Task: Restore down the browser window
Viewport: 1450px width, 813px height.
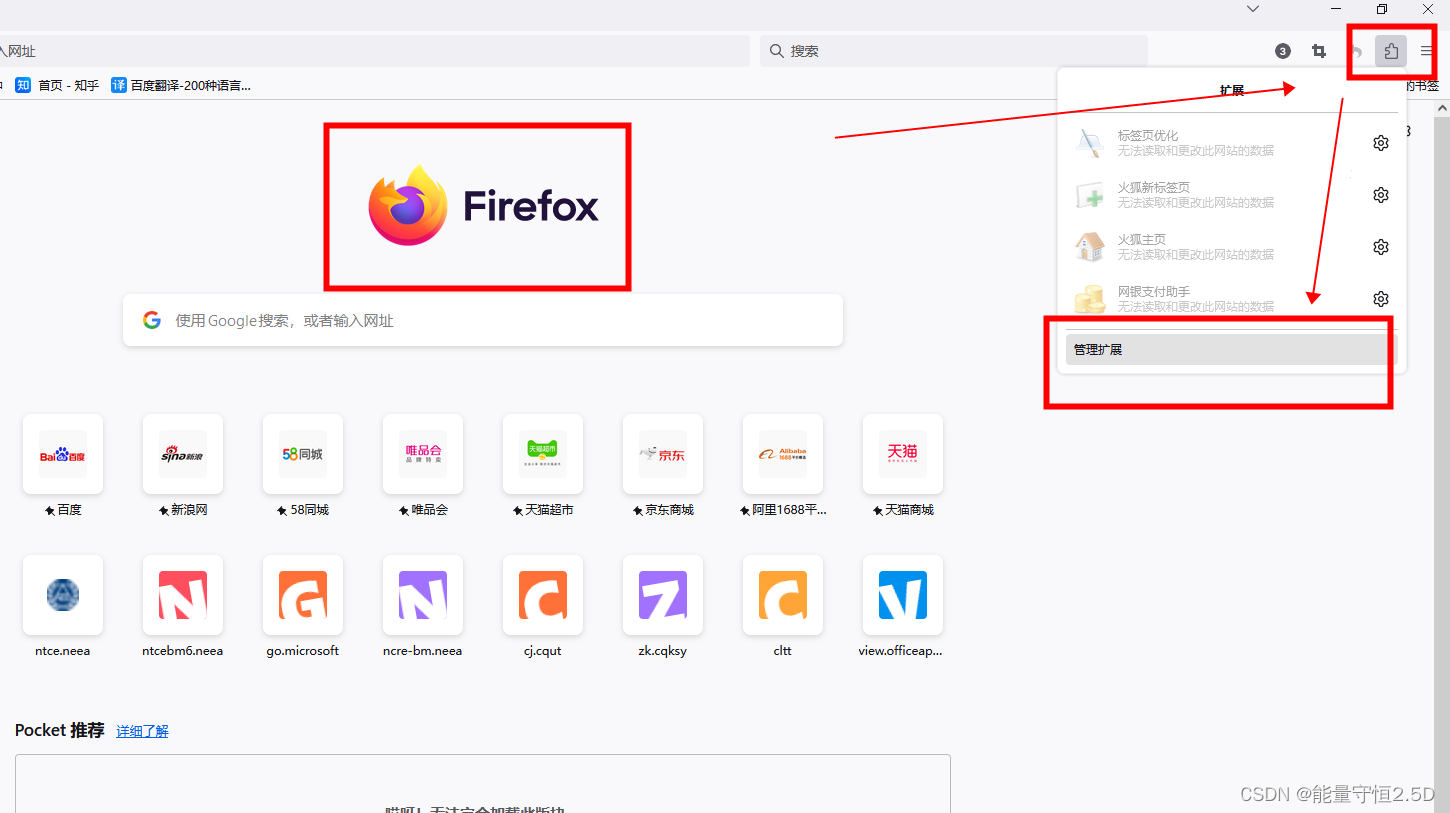Action: pyautogui.click(x=1382, y=9)
